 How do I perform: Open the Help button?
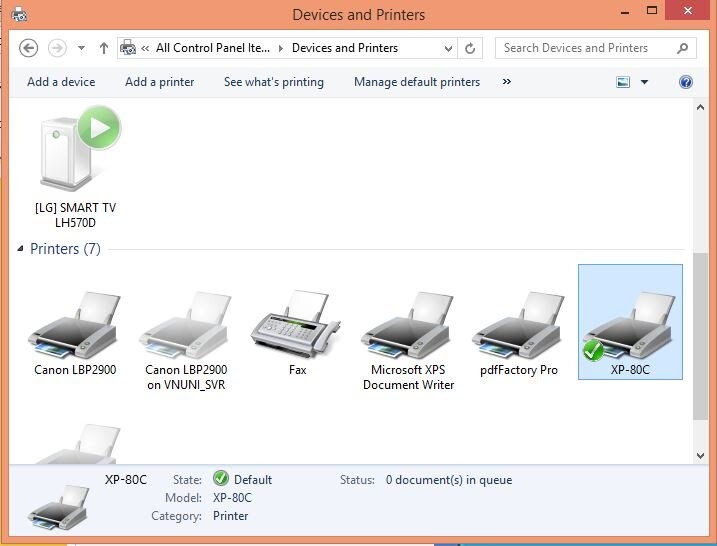(685, 82)
